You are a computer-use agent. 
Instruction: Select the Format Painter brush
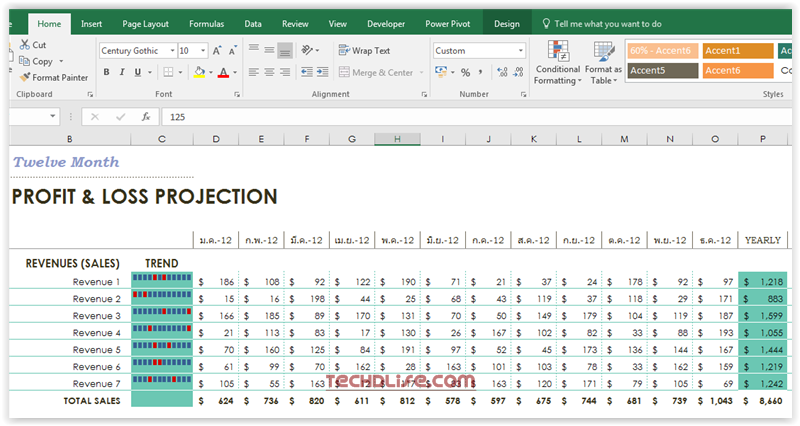24,77
